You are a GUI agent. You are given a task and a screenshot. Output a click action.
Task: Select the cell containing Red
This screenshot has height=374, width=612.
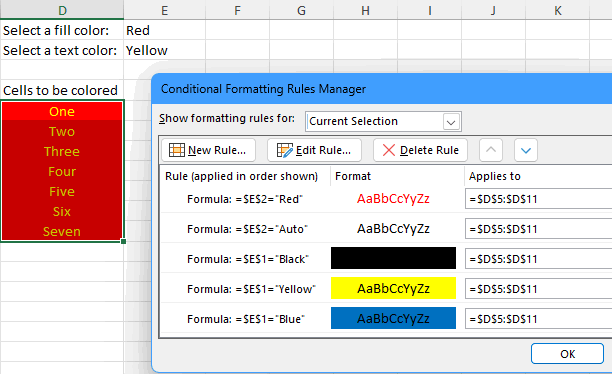coord(165,30)
